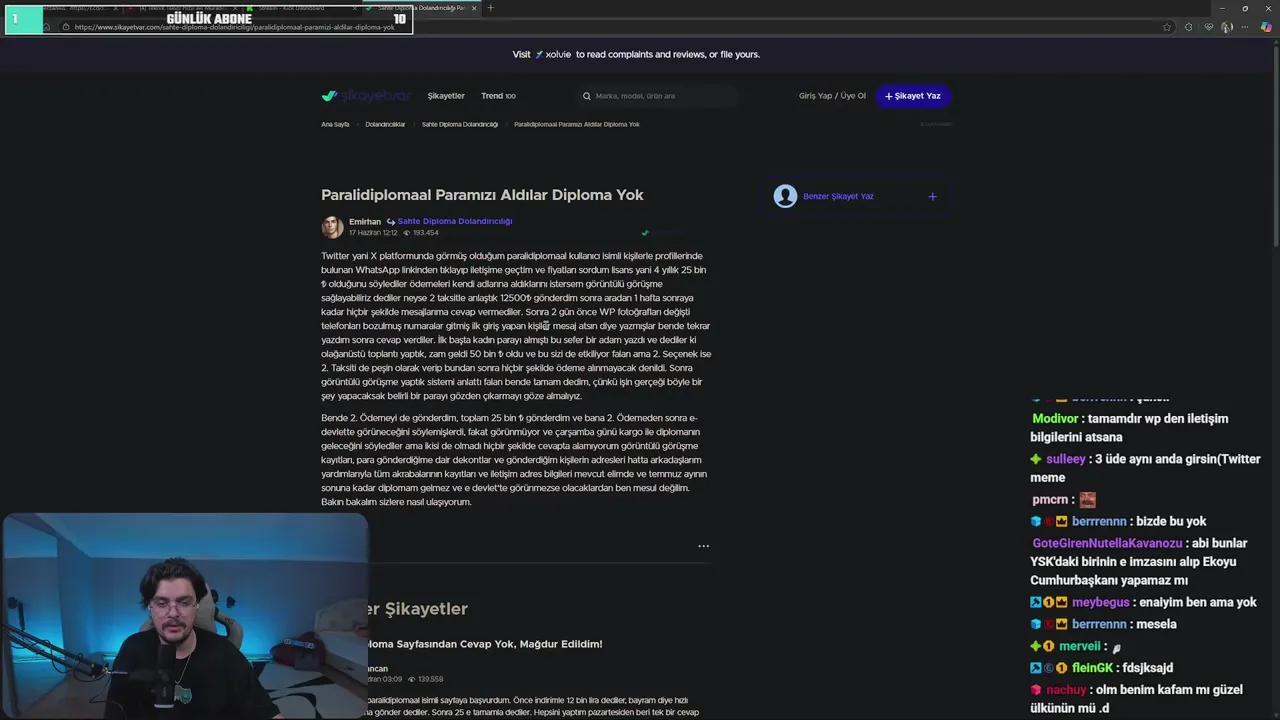Click chat username merveil
The image size is (1280, 720).
pyautogui.click(x=1080, y=647)
